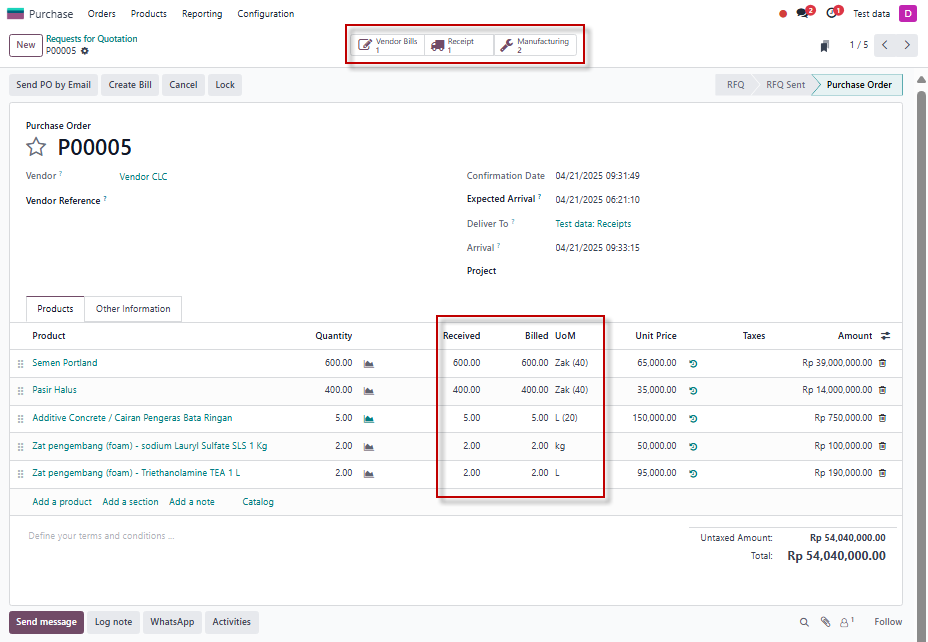Viewport: 928px width, 642px height.
Task: Open the Reporting menu
Action: pos(202,14)
